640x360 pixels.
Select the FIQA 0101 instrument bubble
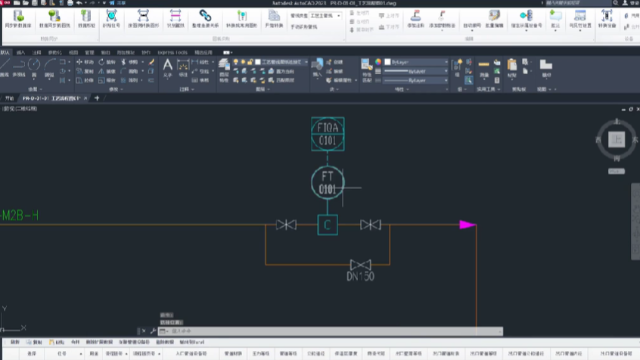click(x=328, y=134)
